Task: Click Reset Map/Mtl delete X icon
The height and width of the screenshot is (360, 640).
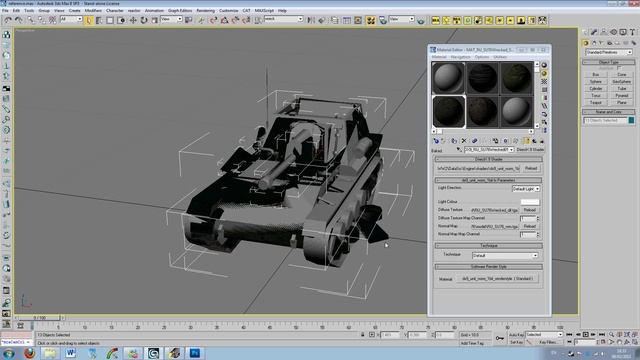Action: [x=464, y=141]
